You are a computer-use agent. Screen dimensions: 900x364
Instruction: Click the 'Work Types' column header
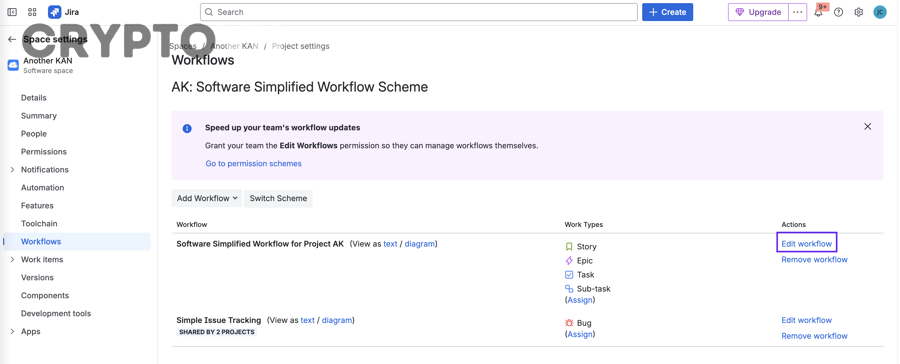(584, 224)
